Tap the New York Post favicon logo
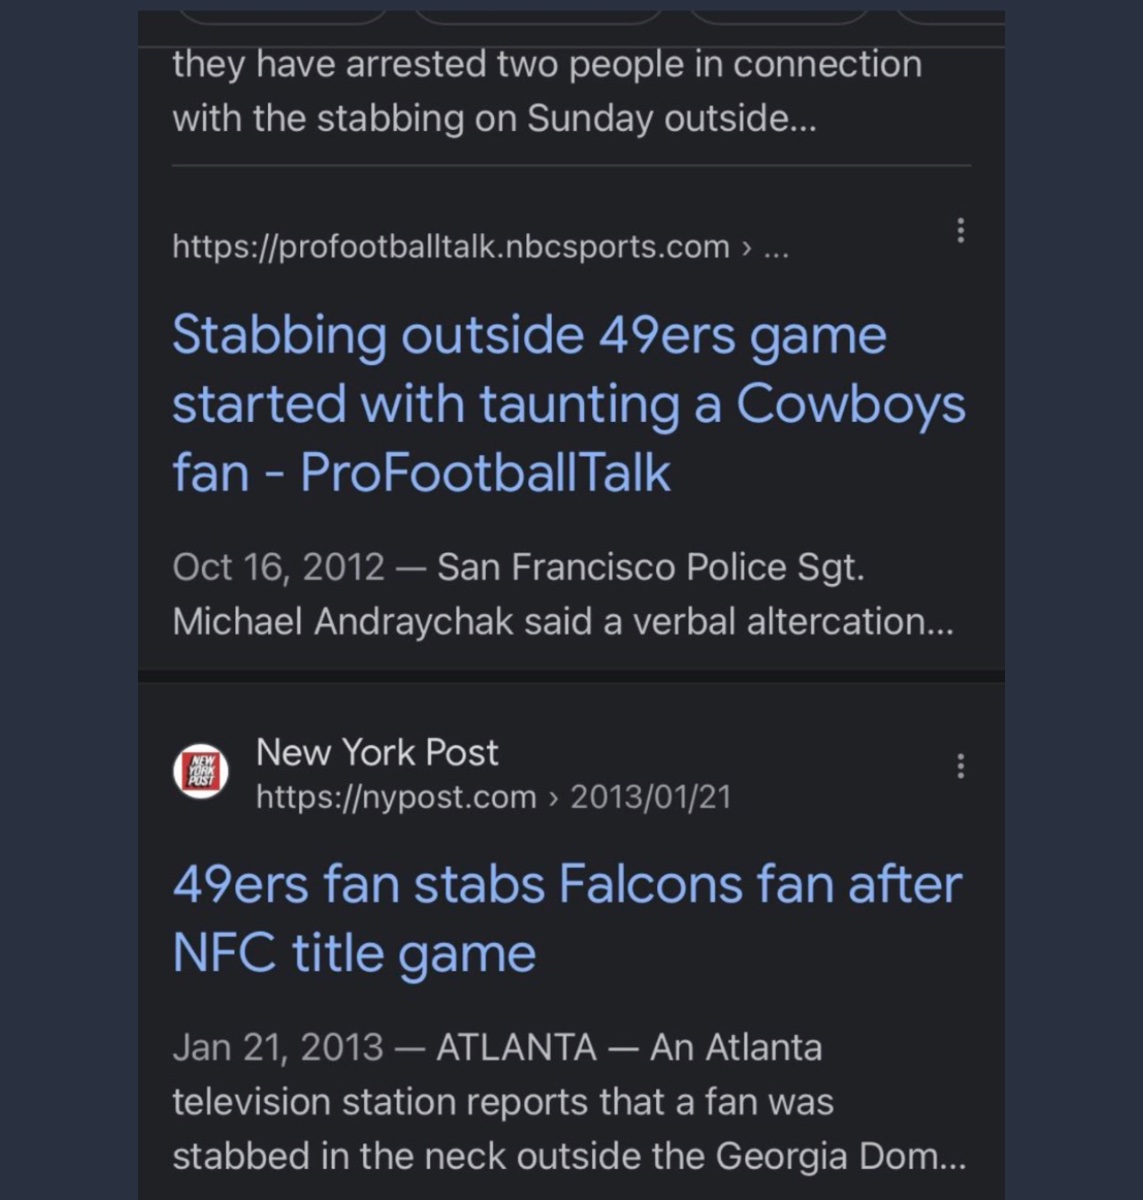 [201, 772]
